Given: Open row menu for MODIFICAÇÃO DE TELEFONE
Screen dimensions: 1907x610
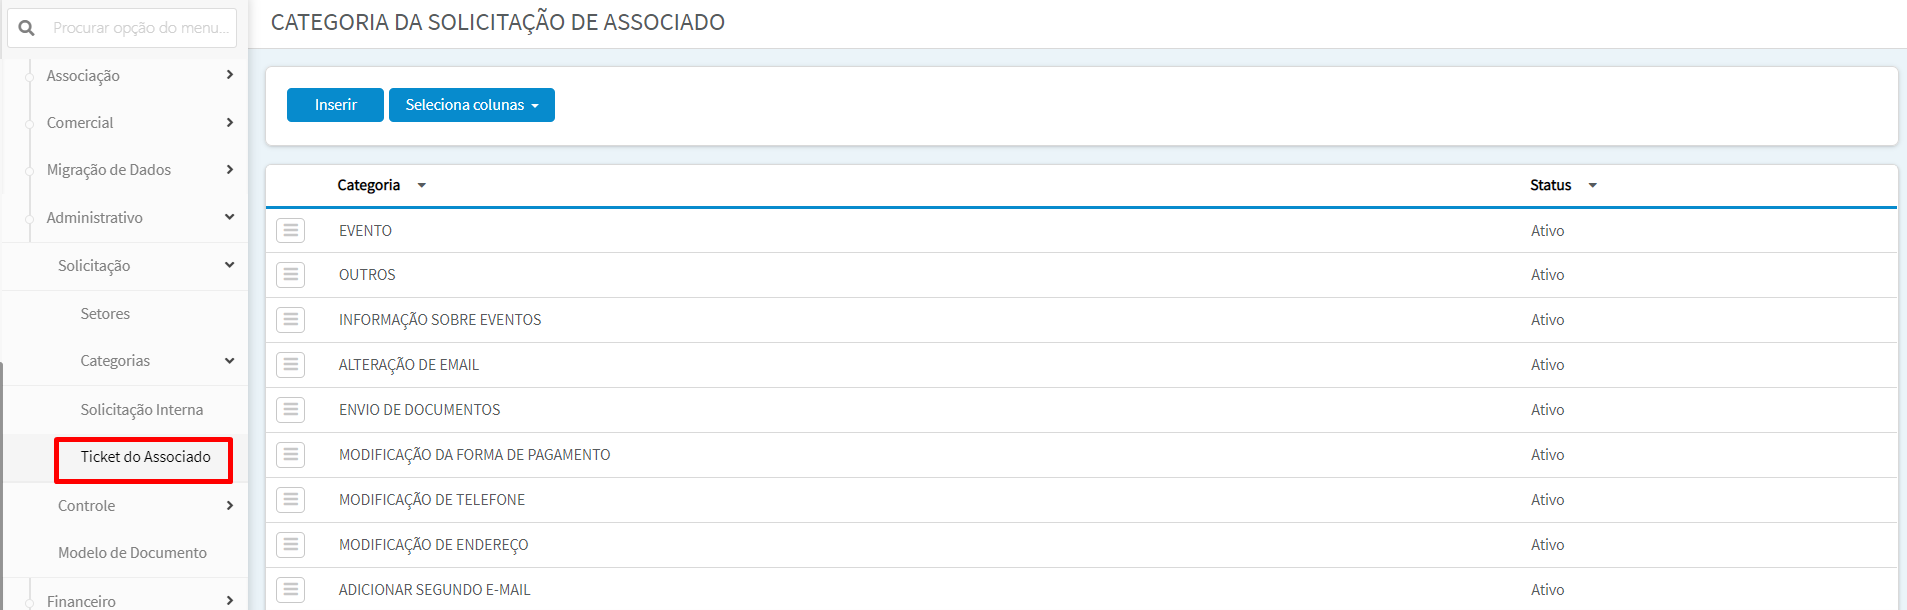Looking at the screenshot, I should [x=291, y=499].
